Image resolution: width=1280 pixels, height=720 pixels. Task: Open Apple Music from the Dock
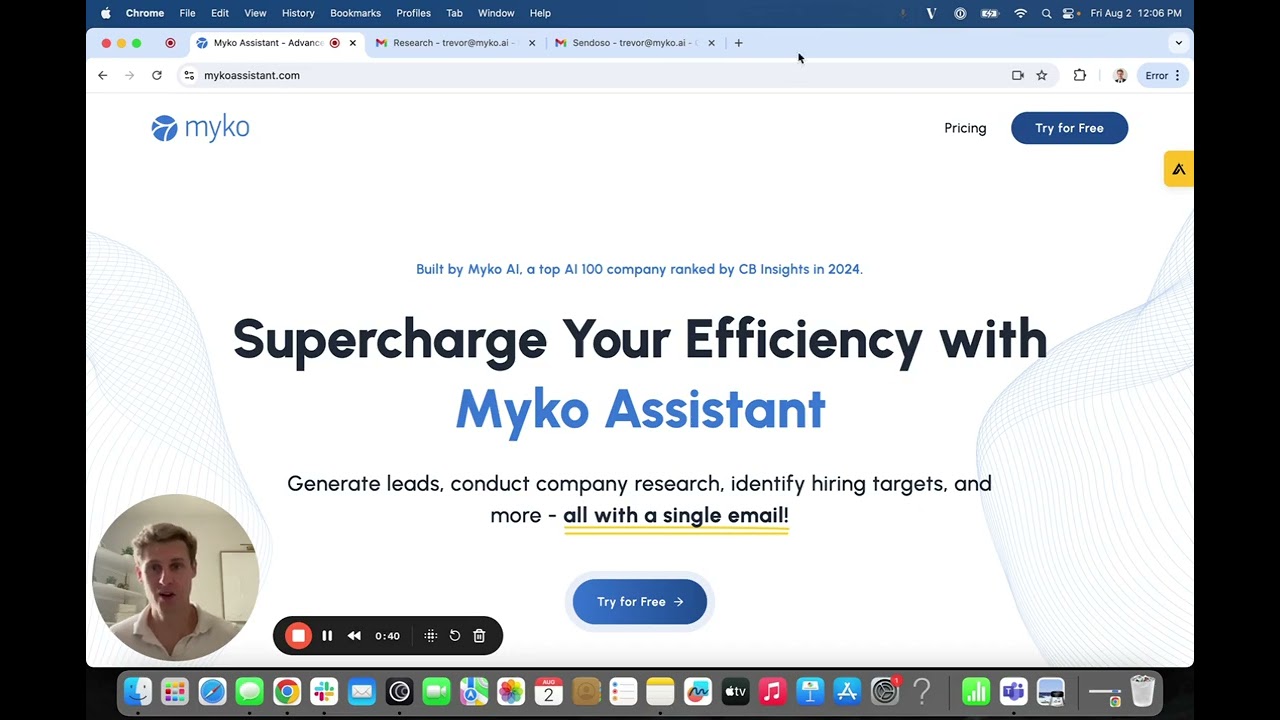coord(772,692)
